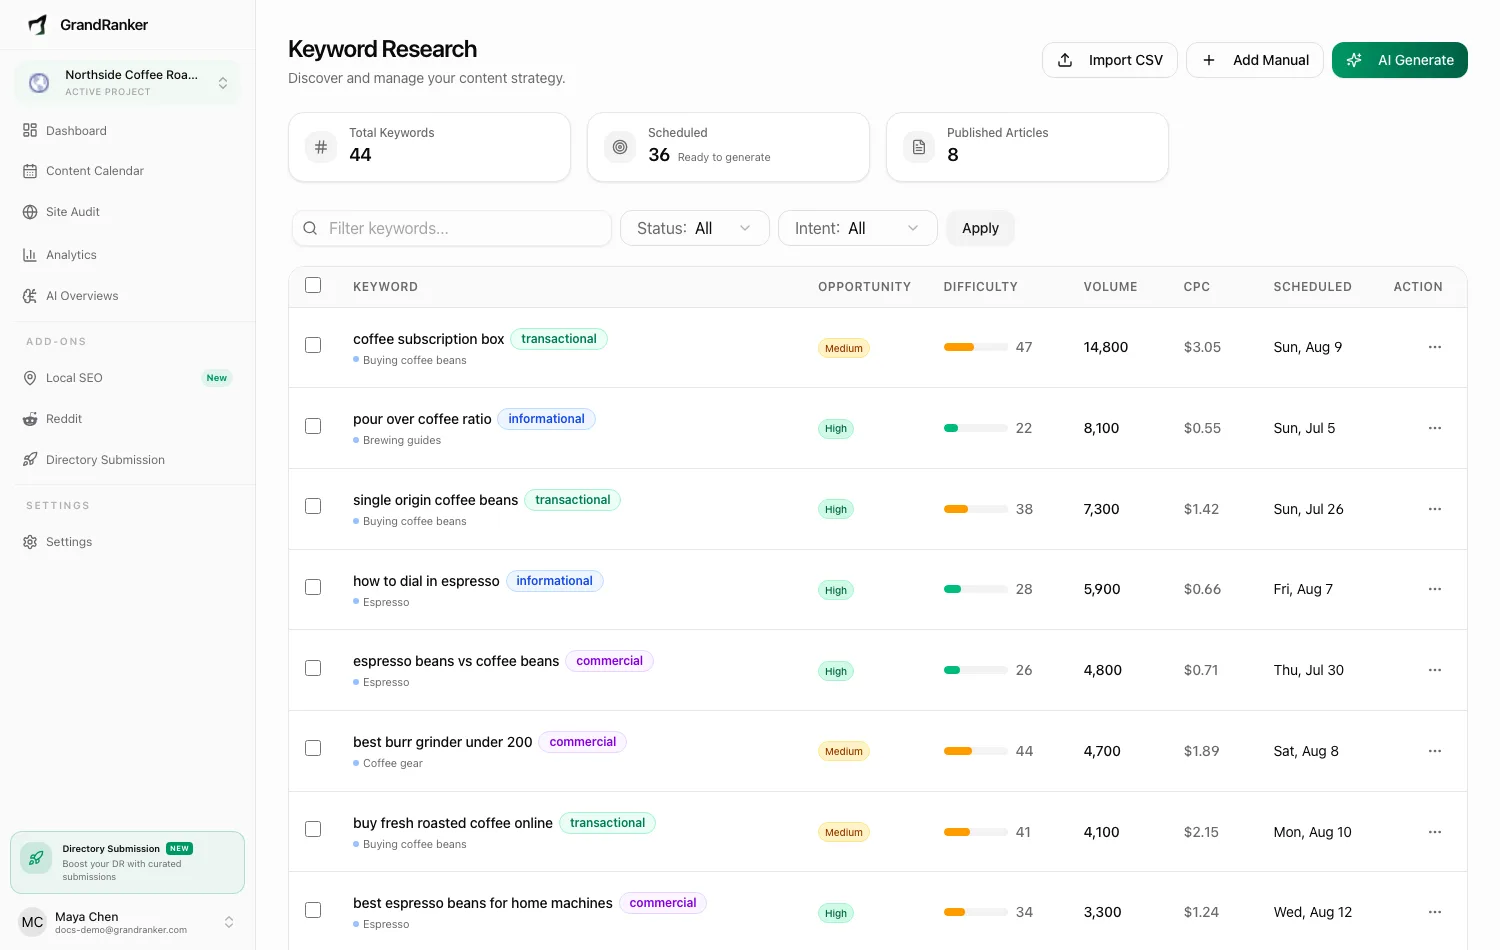1500x950 pixels.
Task: Check best espresso beans for home machines row
Action: click(x=313, y=910)
